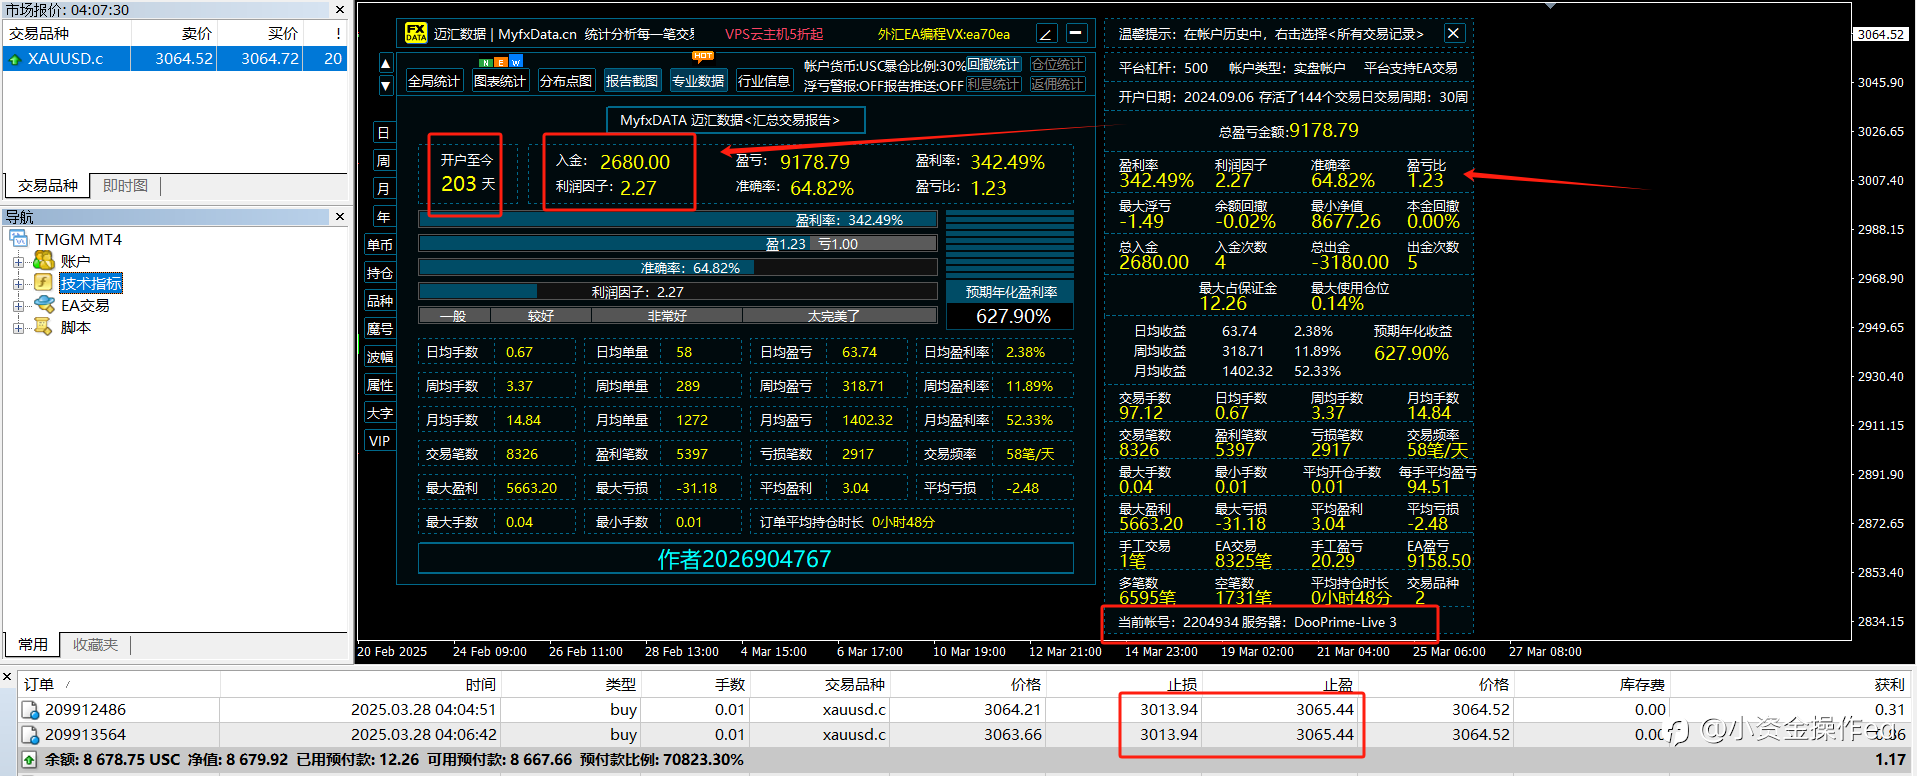This screenshot has height=776, width=1917.
Task: Open the VPS云主机5折起 link
Action: coord(774,34)
